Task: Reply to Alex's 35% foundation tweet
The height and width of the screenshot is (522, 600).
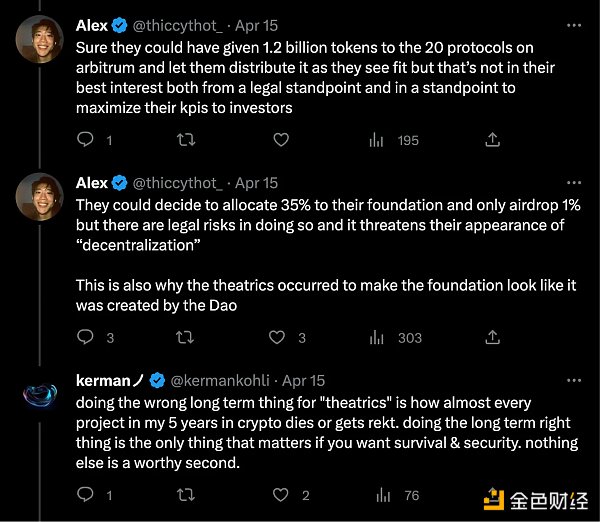Action: point(85,338)
